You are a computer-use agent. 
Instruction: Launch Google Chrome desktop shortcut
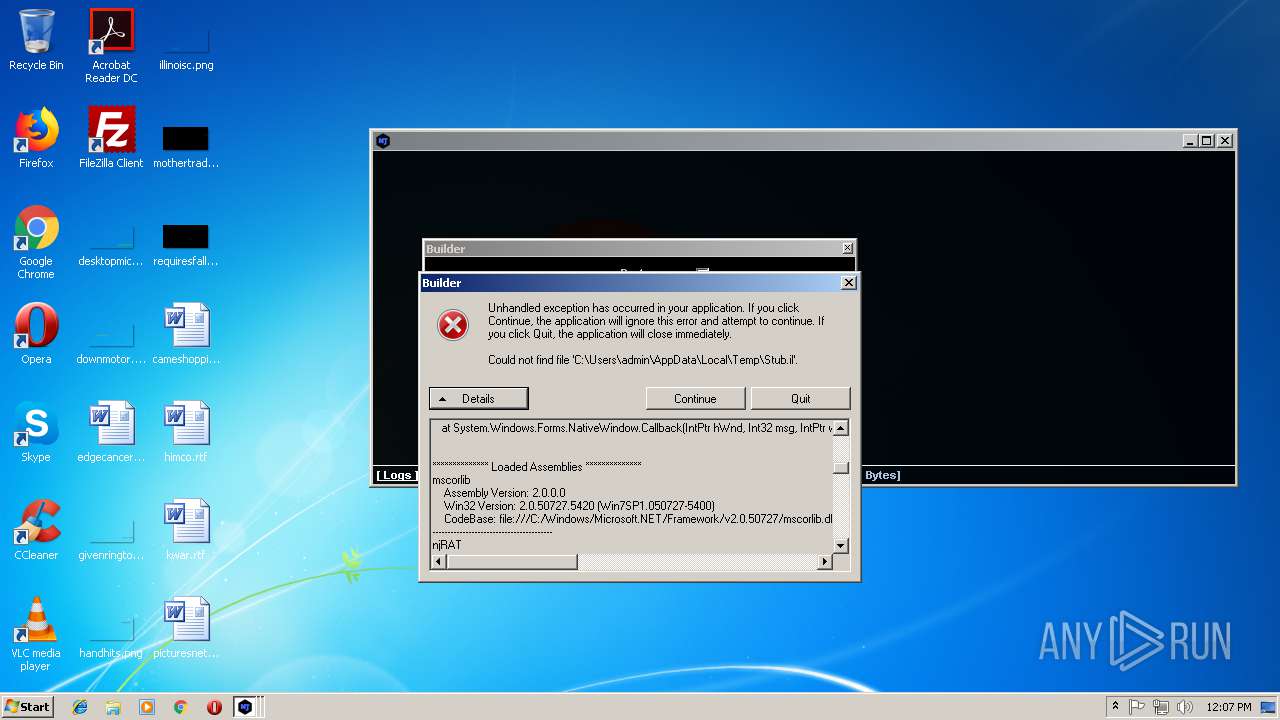point(36,242)
